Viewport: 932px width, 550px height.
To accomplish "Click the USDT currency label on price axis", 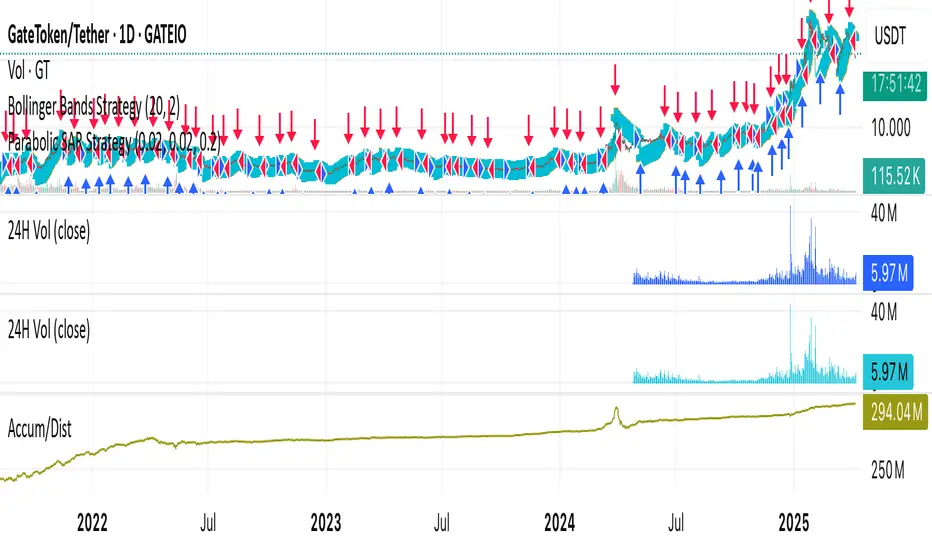I will tap(890, 36).
